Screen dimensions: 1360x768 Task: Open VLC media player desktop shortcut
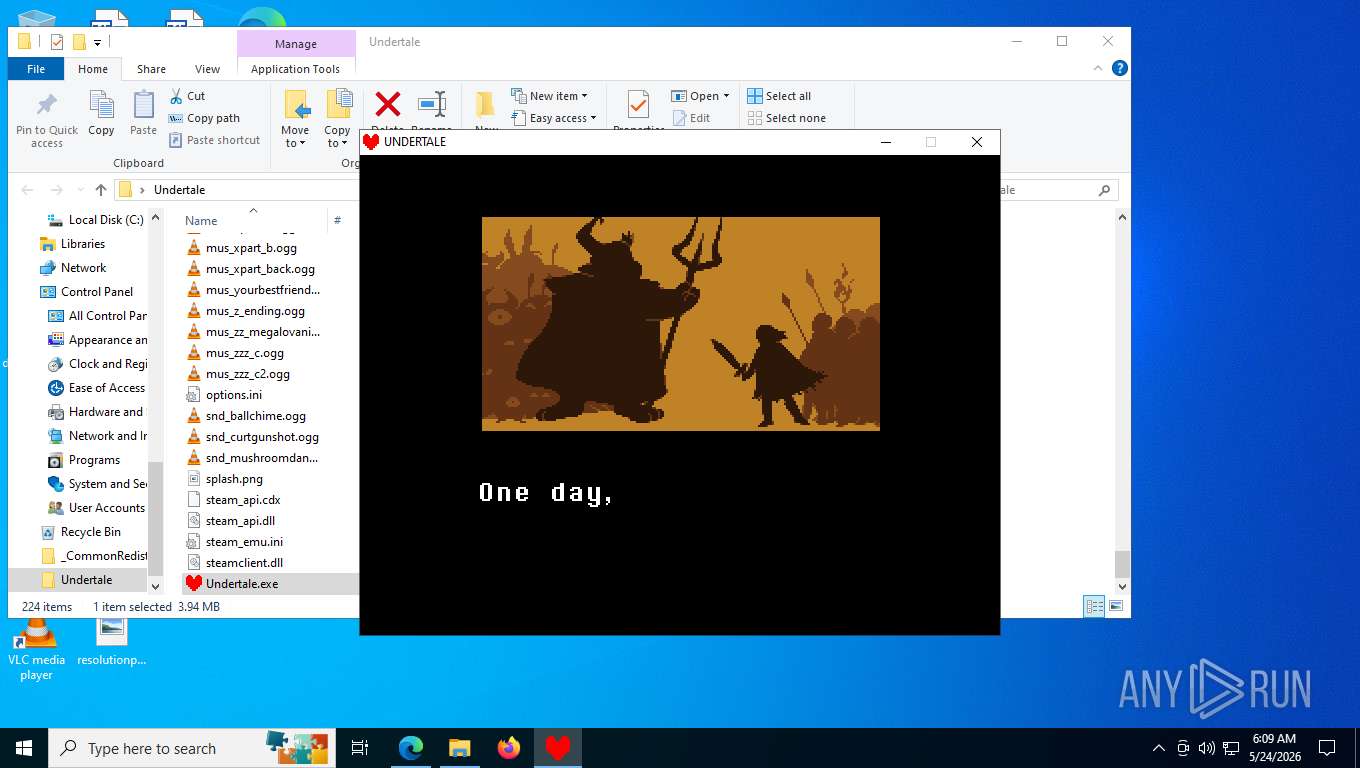36,649
